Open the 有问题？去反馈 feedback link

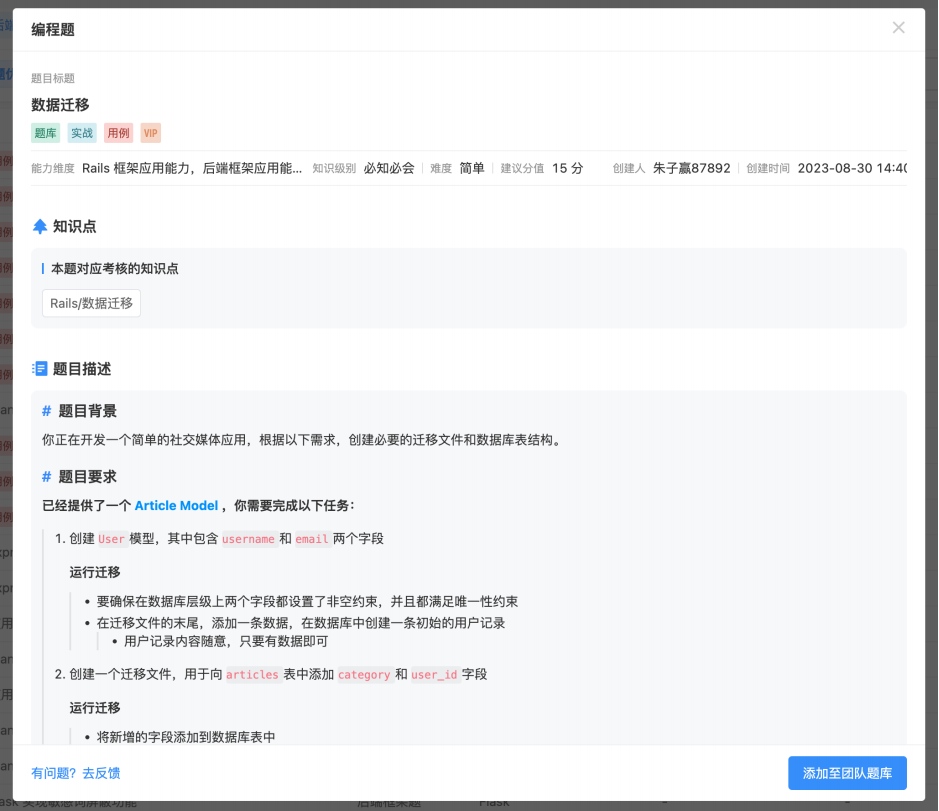(75, 773)
